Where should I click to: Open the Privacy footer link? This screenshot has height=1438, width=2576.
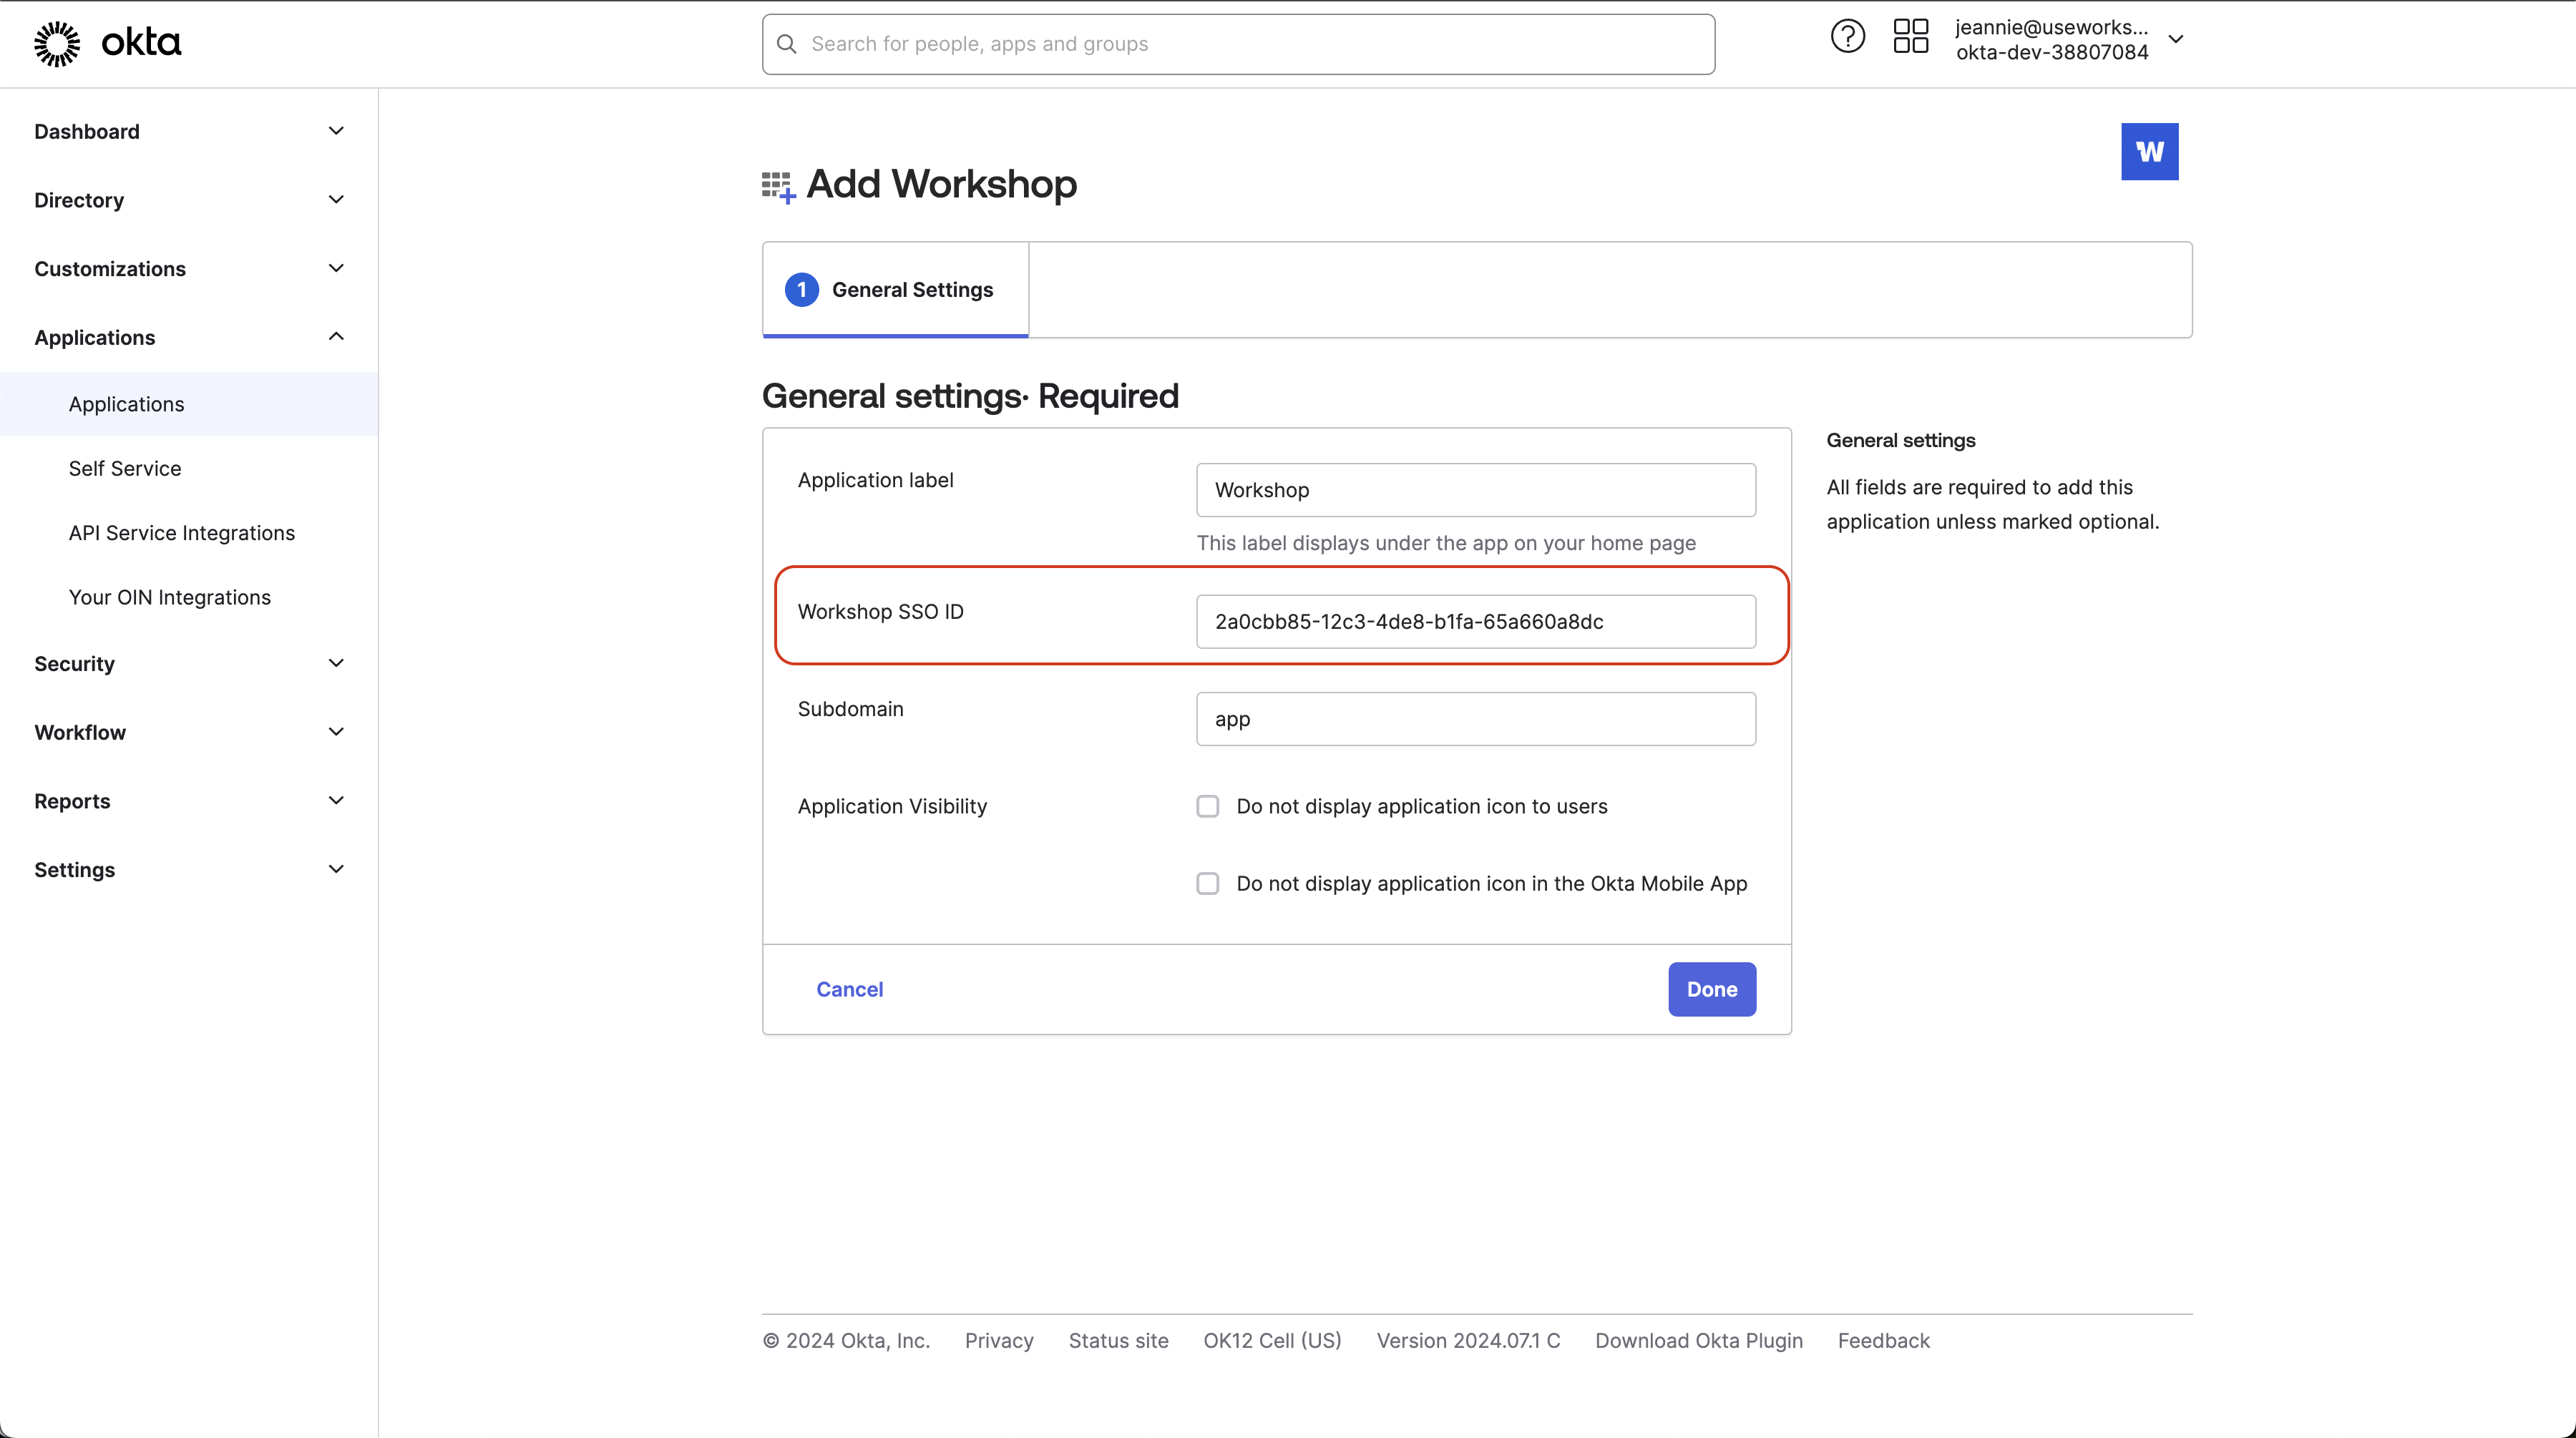(x=999, y=1340)
